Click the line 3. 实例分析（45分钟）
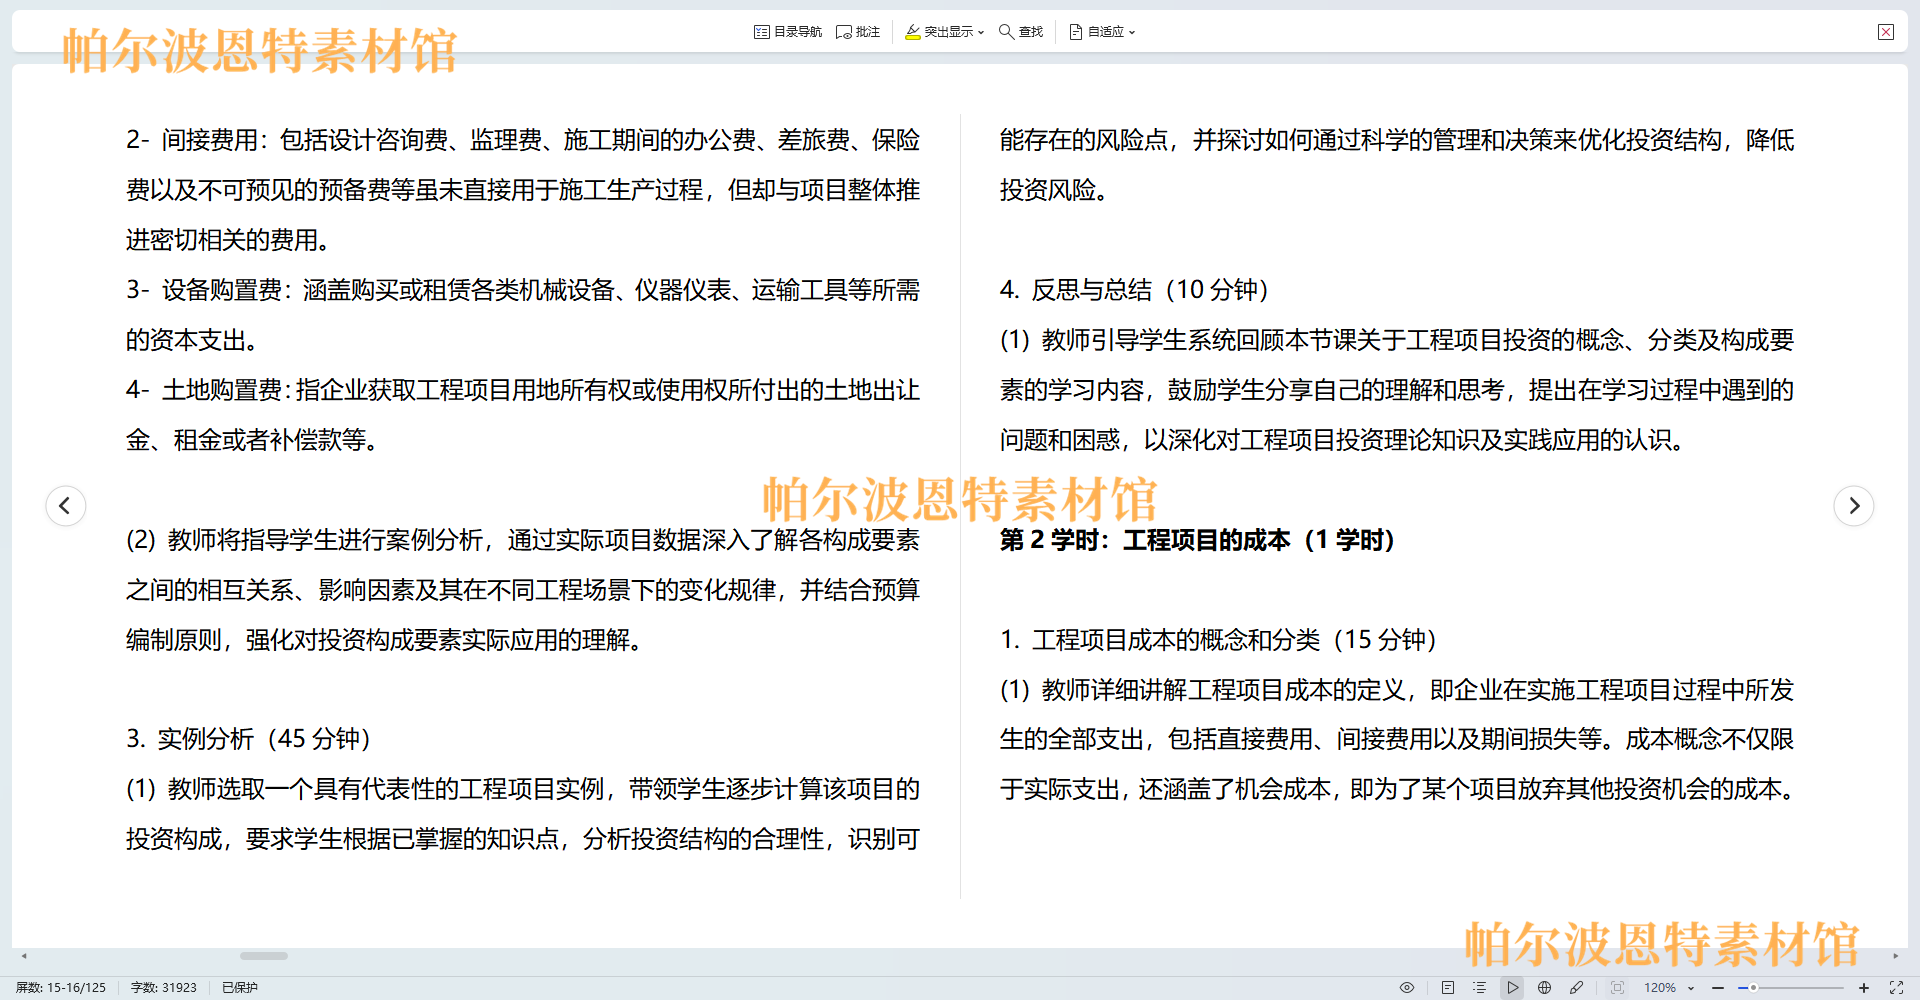This screenshot has height=1000, width=1920. [249, 739]
